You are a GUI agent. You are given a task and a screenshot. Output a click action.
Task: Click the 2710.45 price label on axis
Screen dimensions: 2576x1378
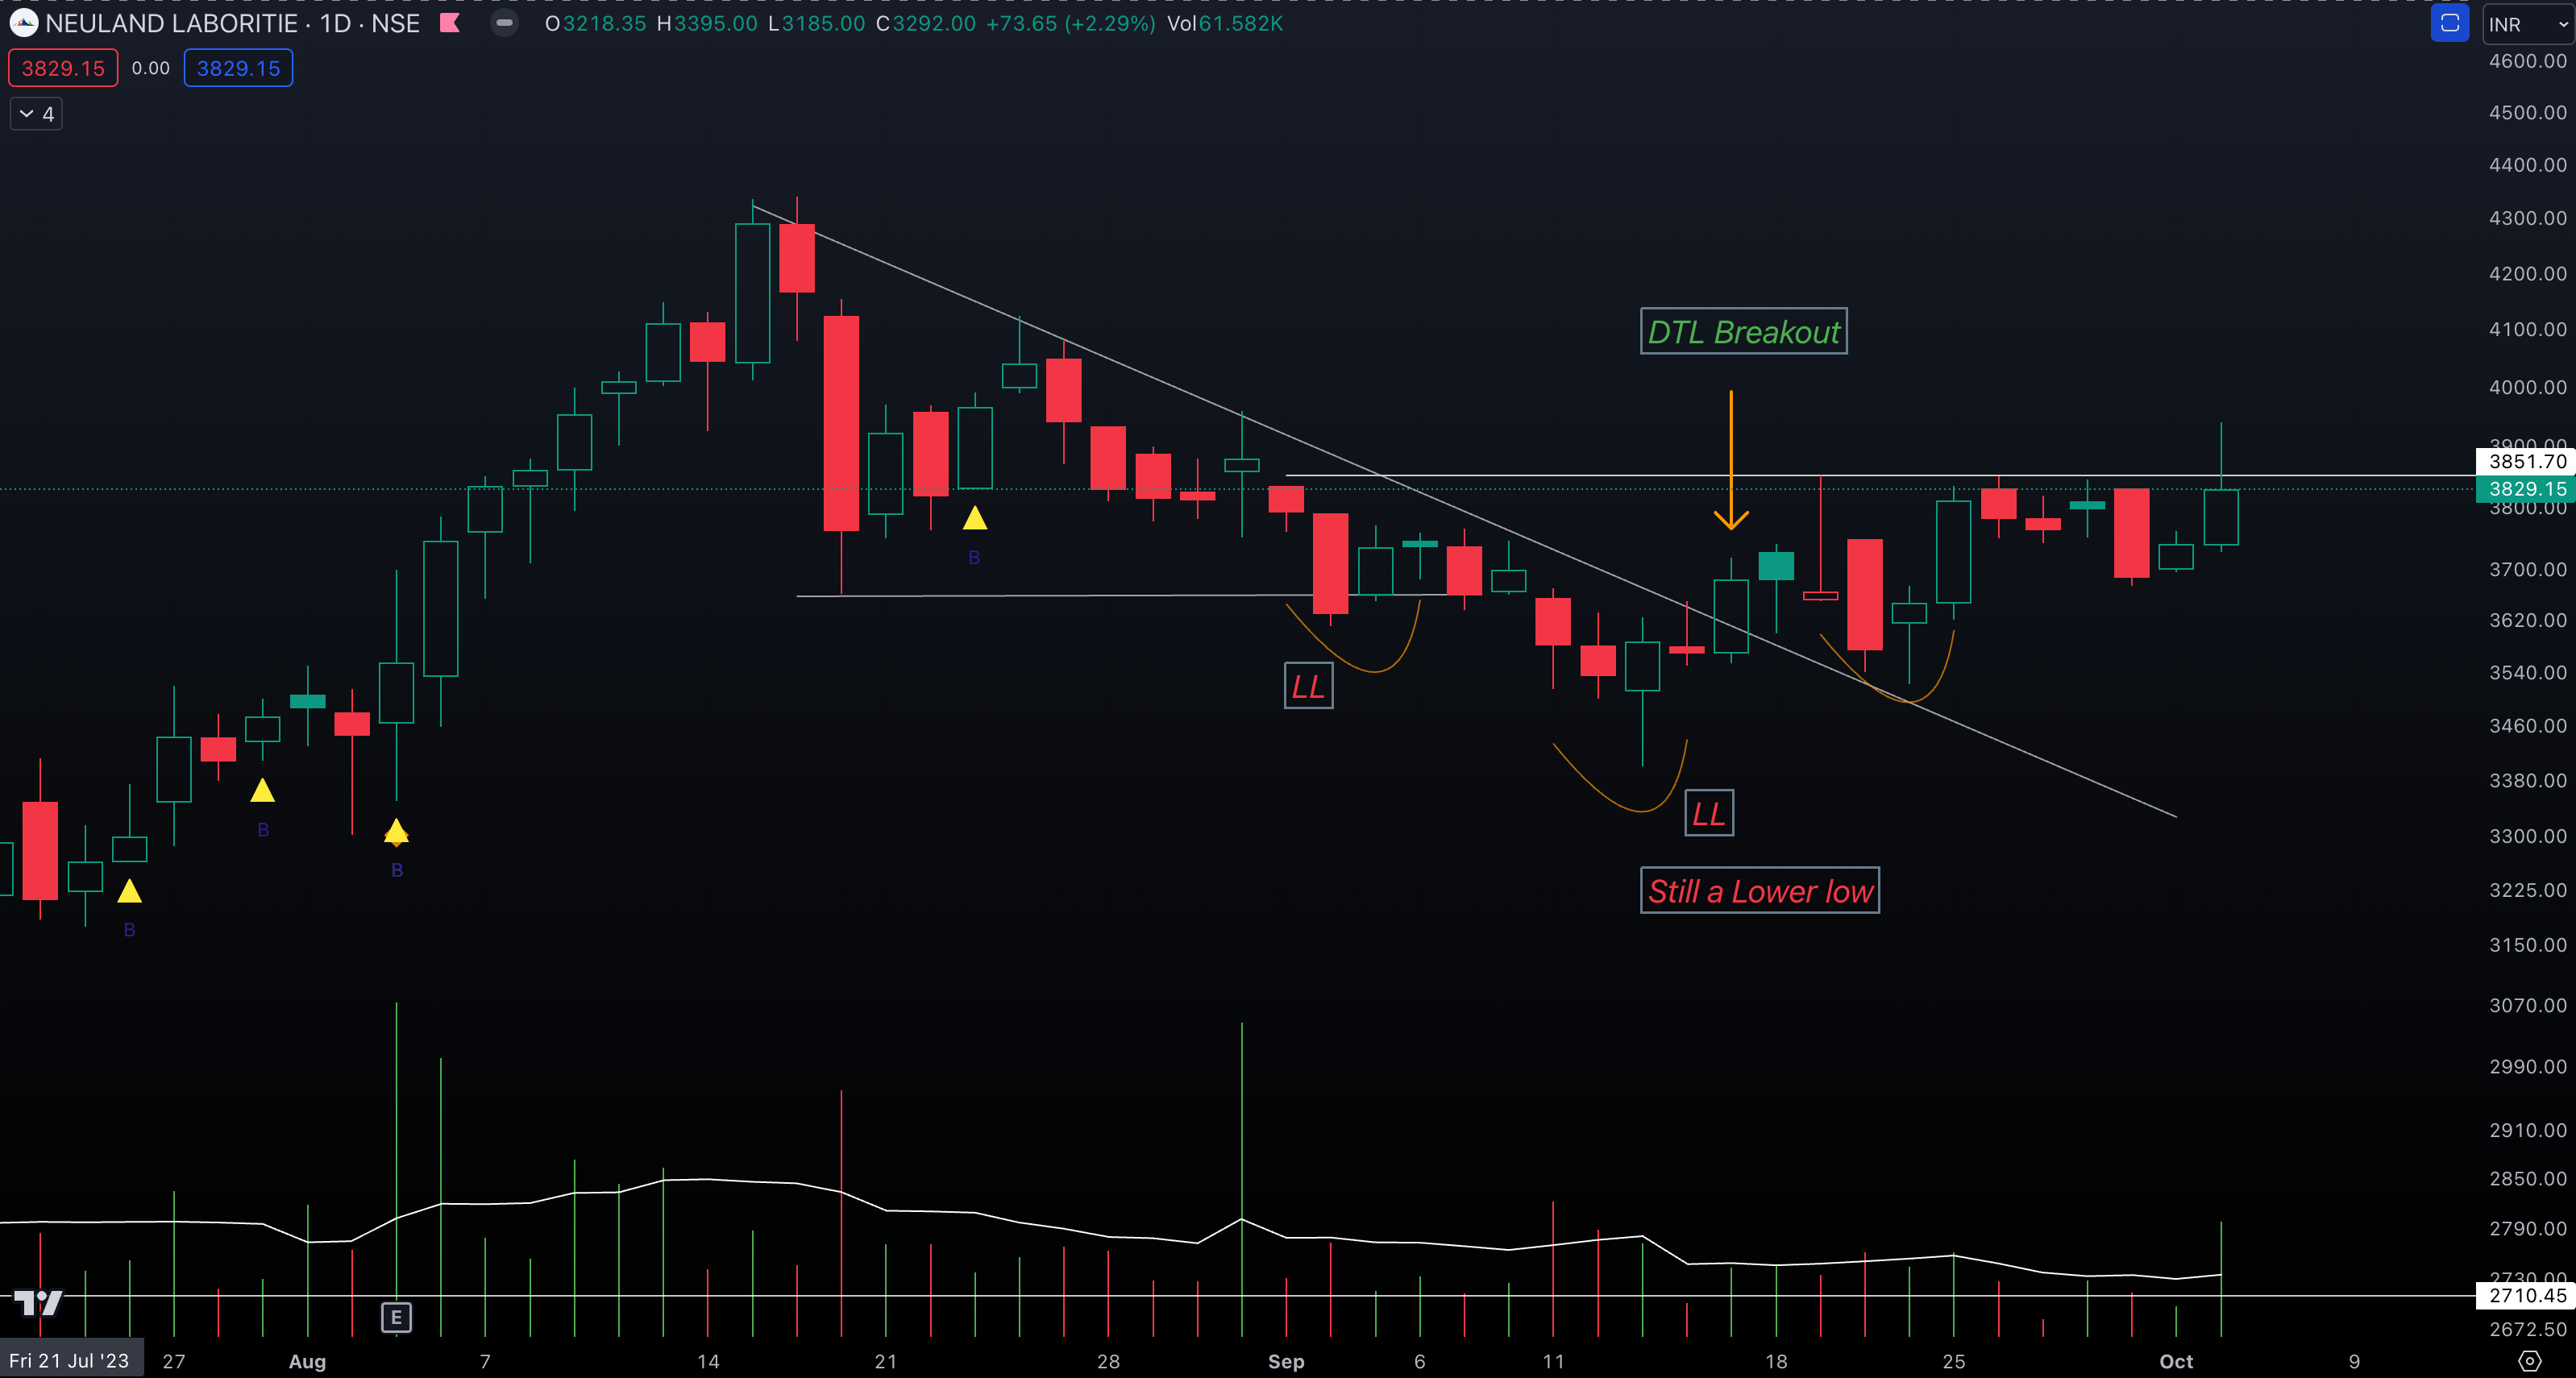coord(2525,1296)
